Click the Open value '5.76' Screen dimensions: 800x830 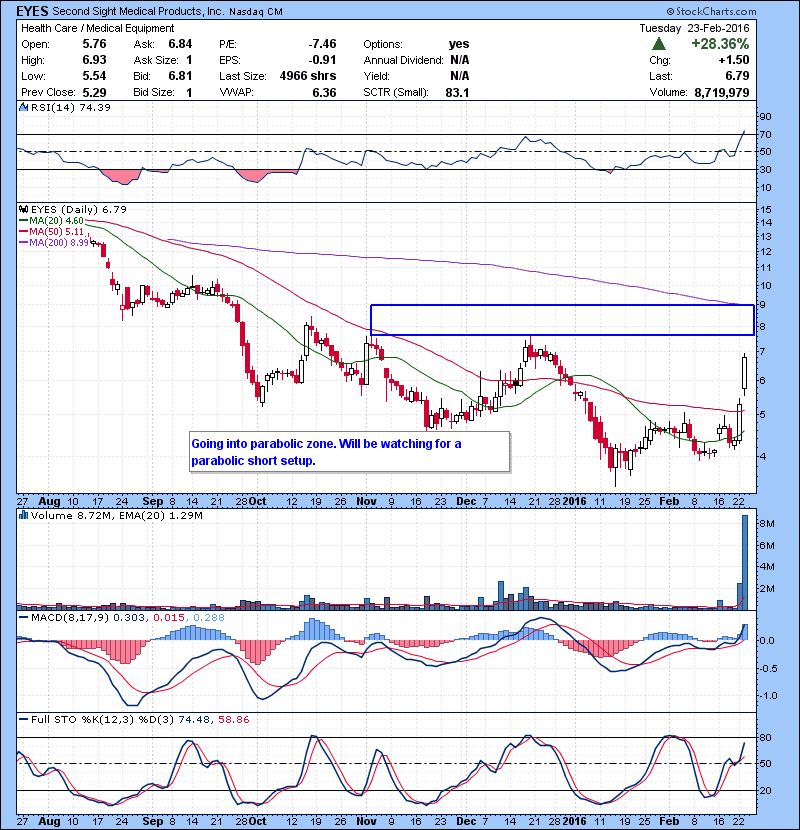pos(94,44)
